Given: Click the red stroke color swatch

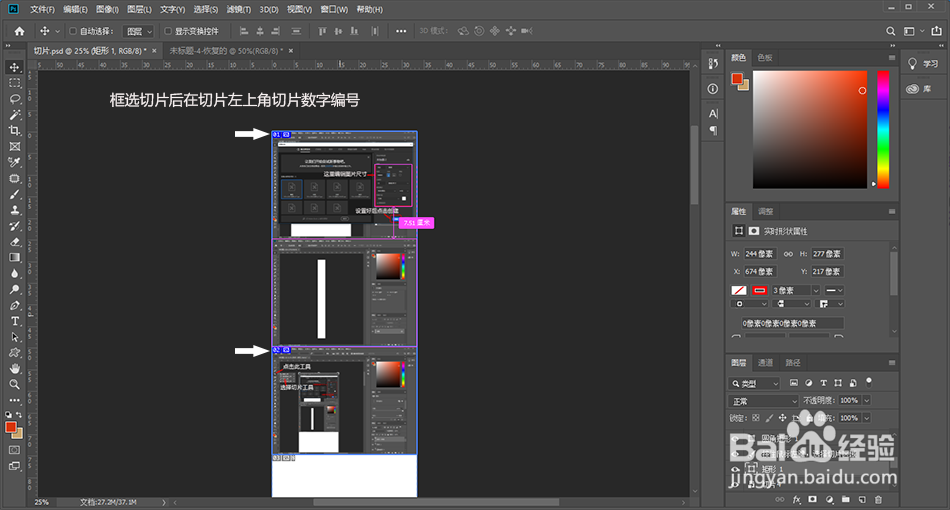Looking at the screenshot, I should click(x=760, y=290).
